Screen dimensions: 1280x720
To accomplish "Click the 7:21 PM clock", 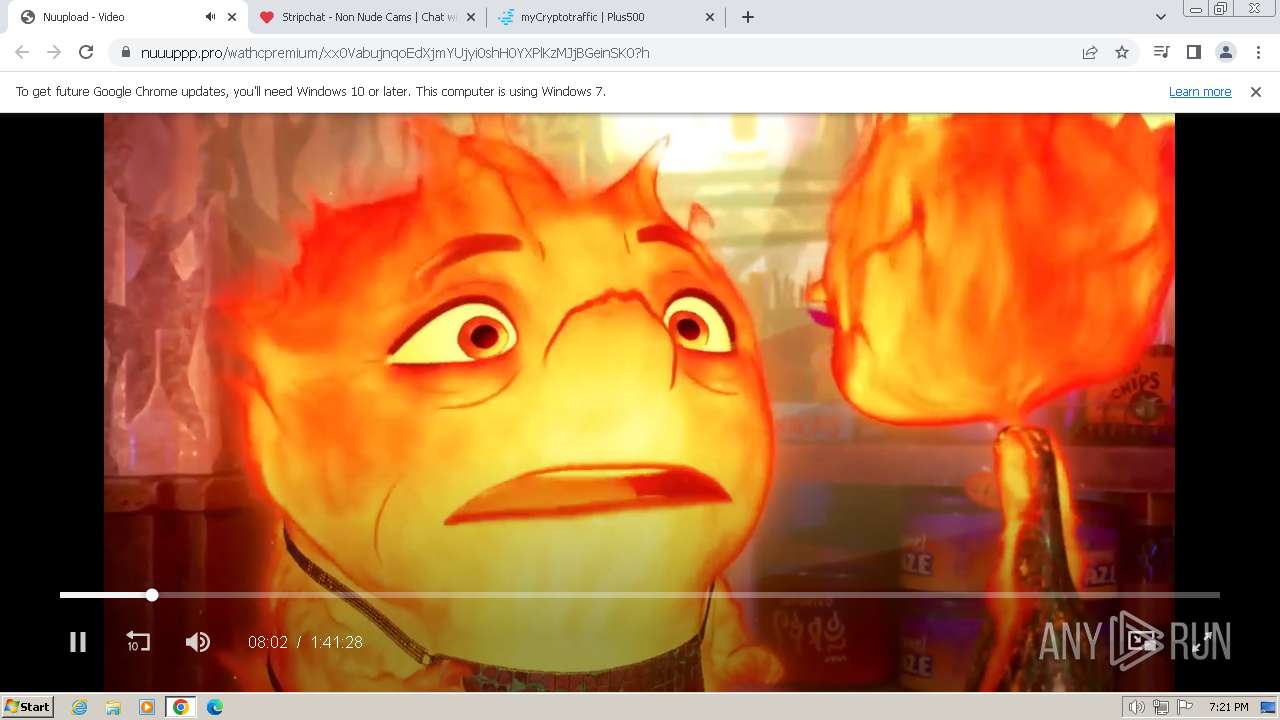I will [1228, 707].
